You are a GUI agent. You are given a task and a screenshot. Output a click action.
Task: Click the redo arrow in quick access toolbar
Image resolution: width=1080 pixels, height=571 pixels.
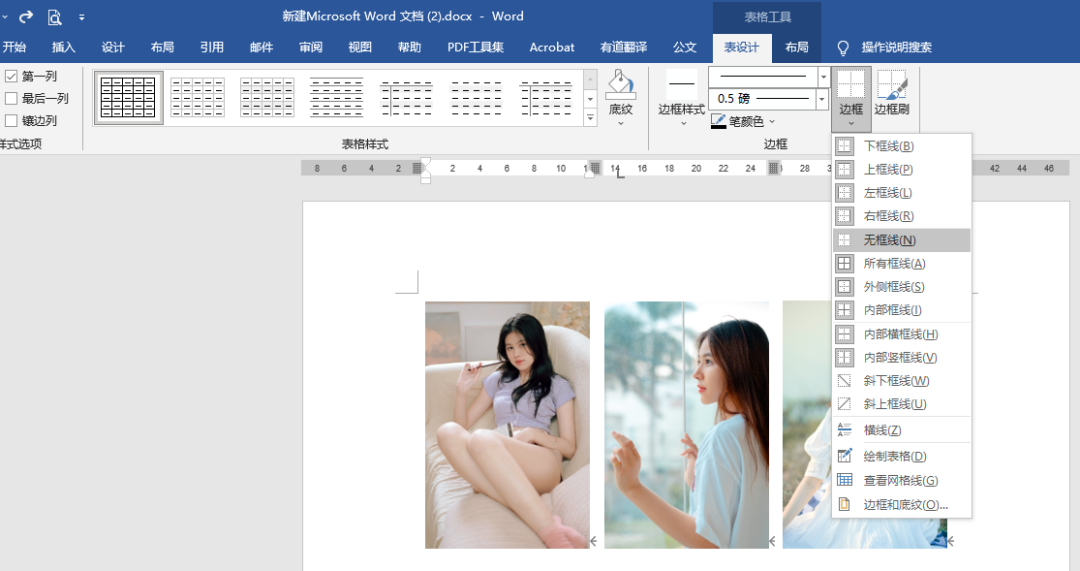tap(25, 16)
